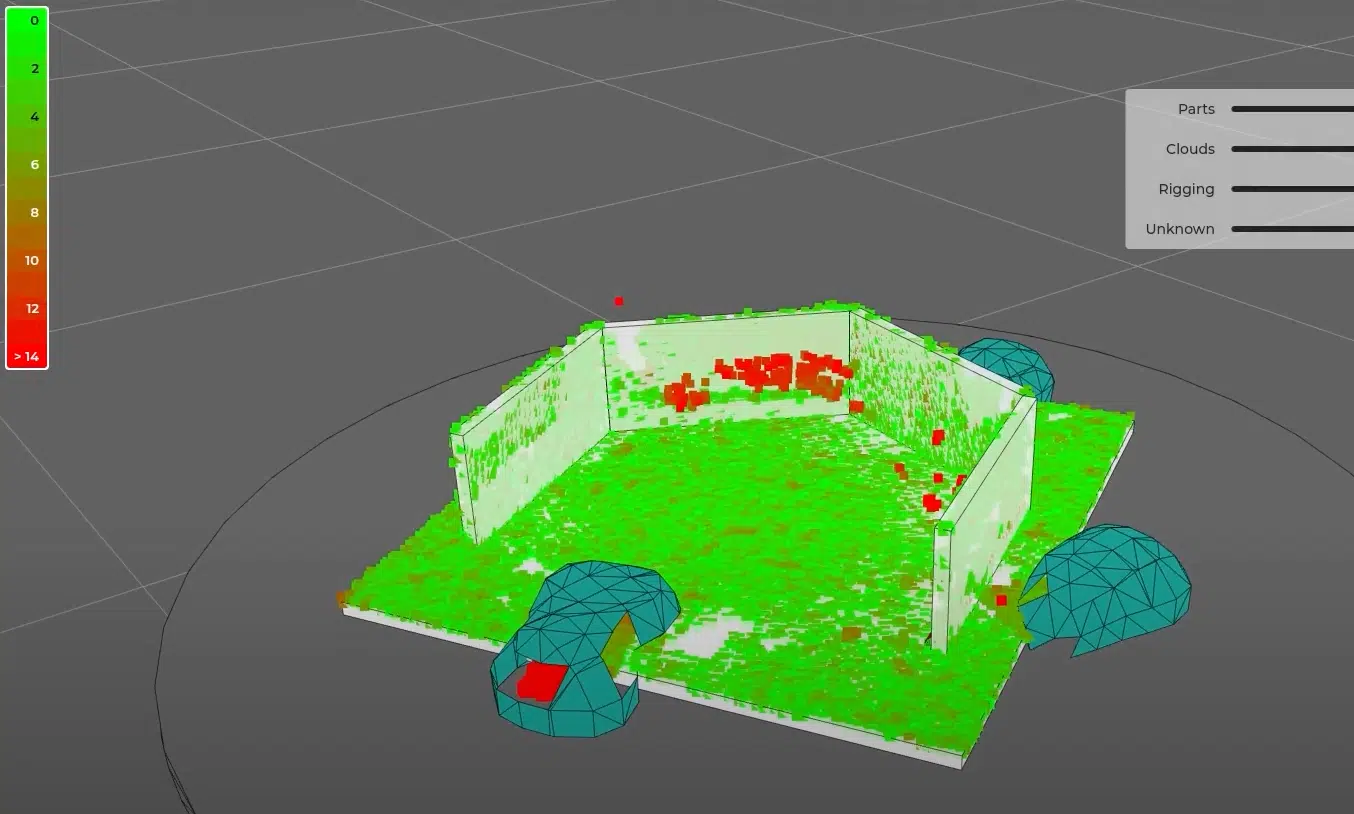The image size is (1354, 814).
Task: Click the Clouds opacity slider track
Action: 1292,149
